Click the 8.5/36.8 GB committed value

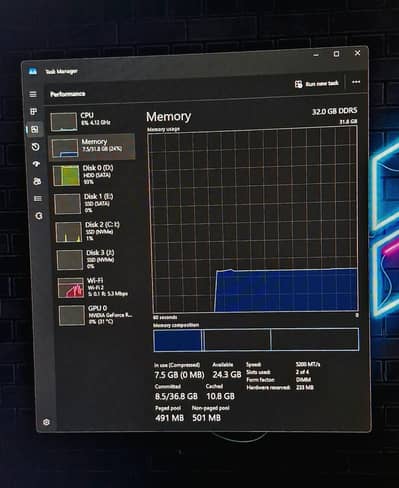coord(176,396)
